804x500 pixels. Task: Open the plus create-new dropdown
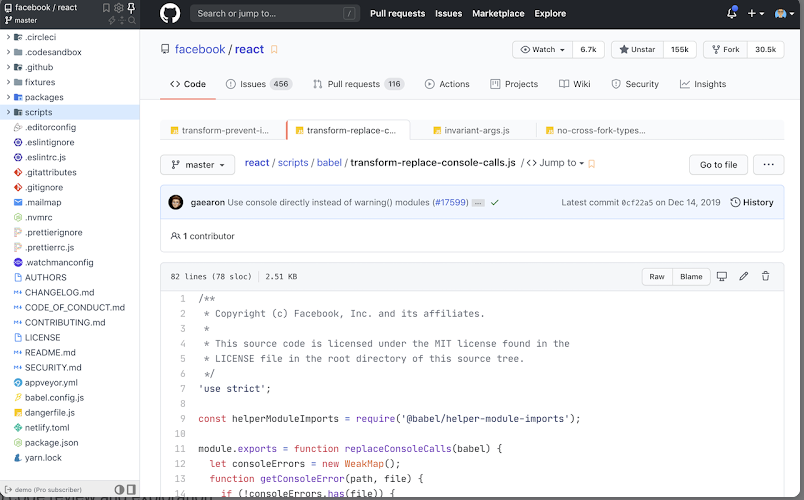755,13
